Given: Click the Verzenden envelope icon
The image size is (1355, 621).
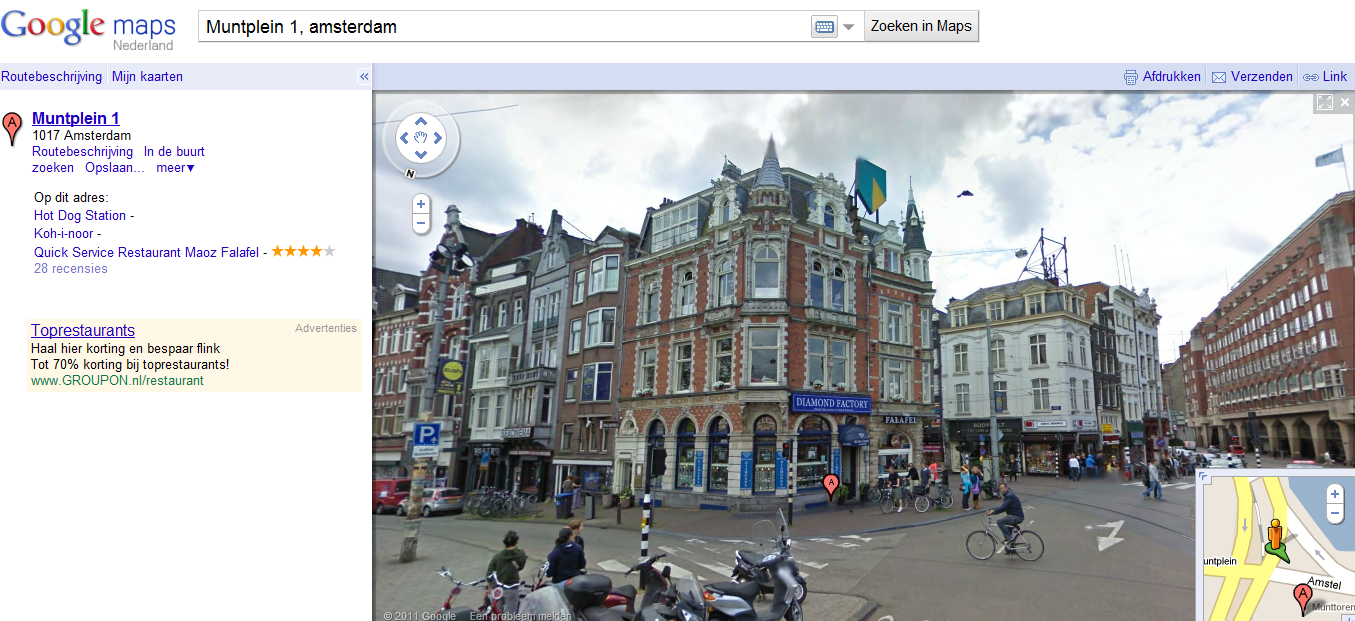Looking at the screenshot, I should pos(1219,77).
